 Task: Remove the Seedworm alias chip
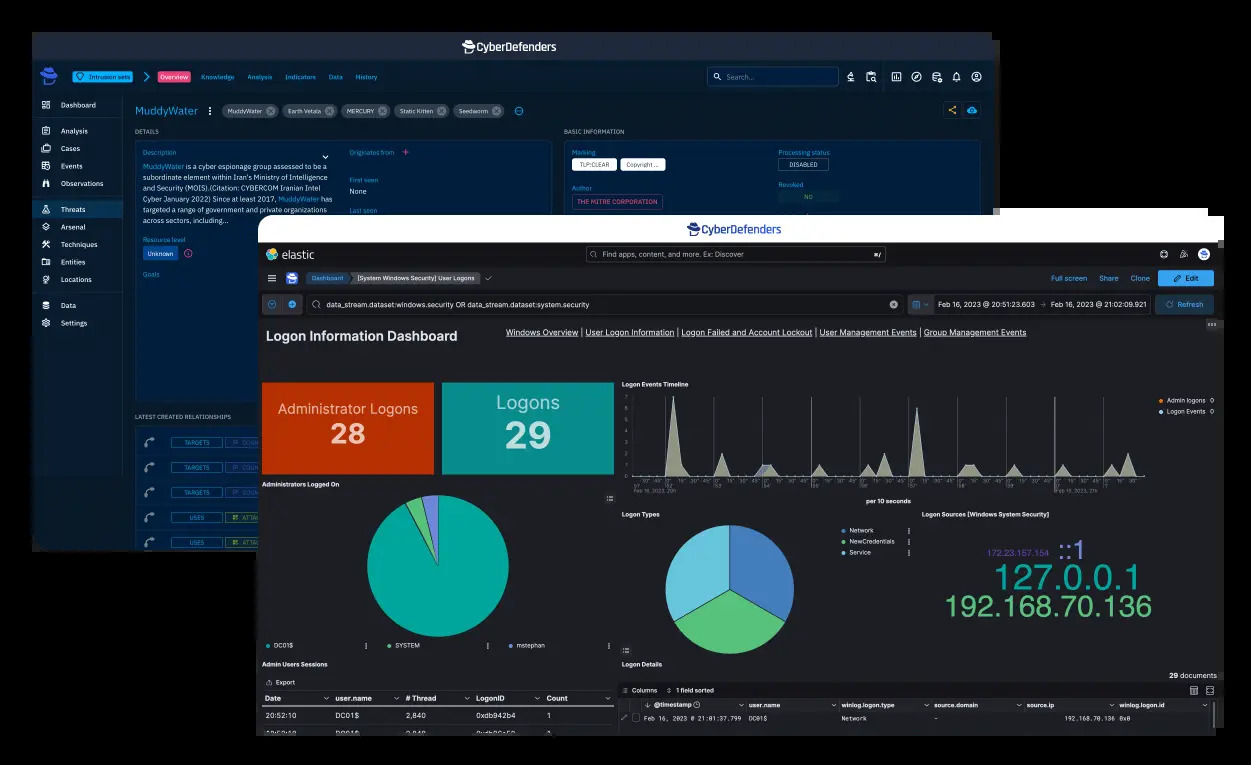coord(497,111)
